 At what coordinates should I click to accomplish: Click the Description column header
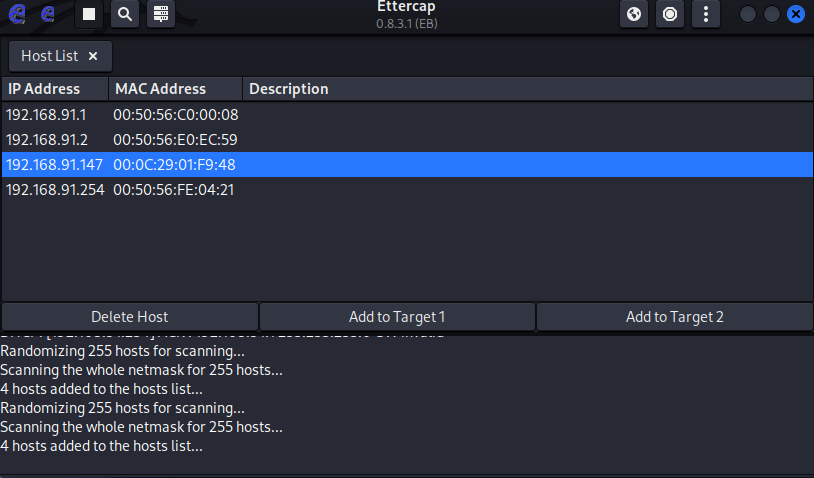click(x=527, y=89)
